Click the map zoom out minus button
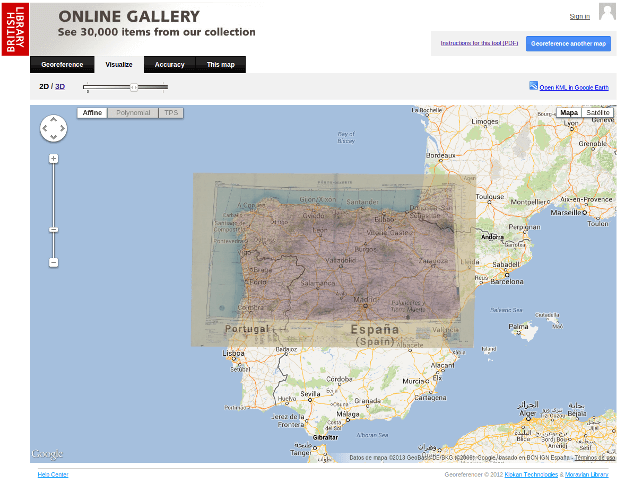 pos(53,262)
